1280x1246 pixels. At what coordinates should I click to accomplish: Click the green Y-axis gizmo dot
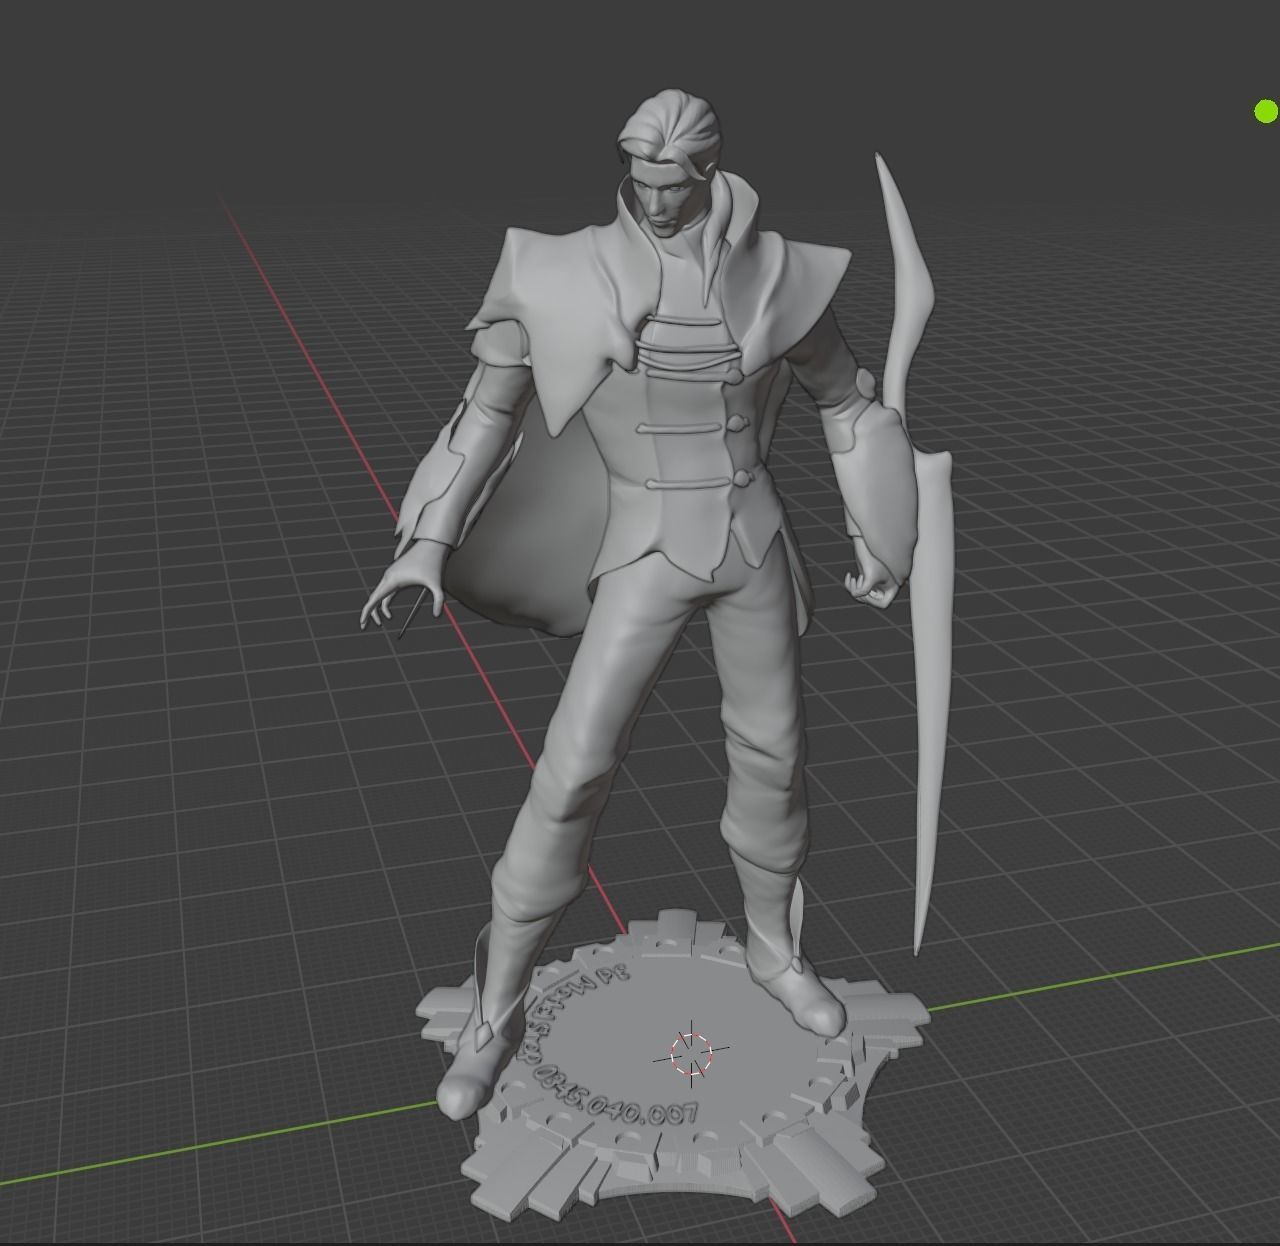point(1266,112)
